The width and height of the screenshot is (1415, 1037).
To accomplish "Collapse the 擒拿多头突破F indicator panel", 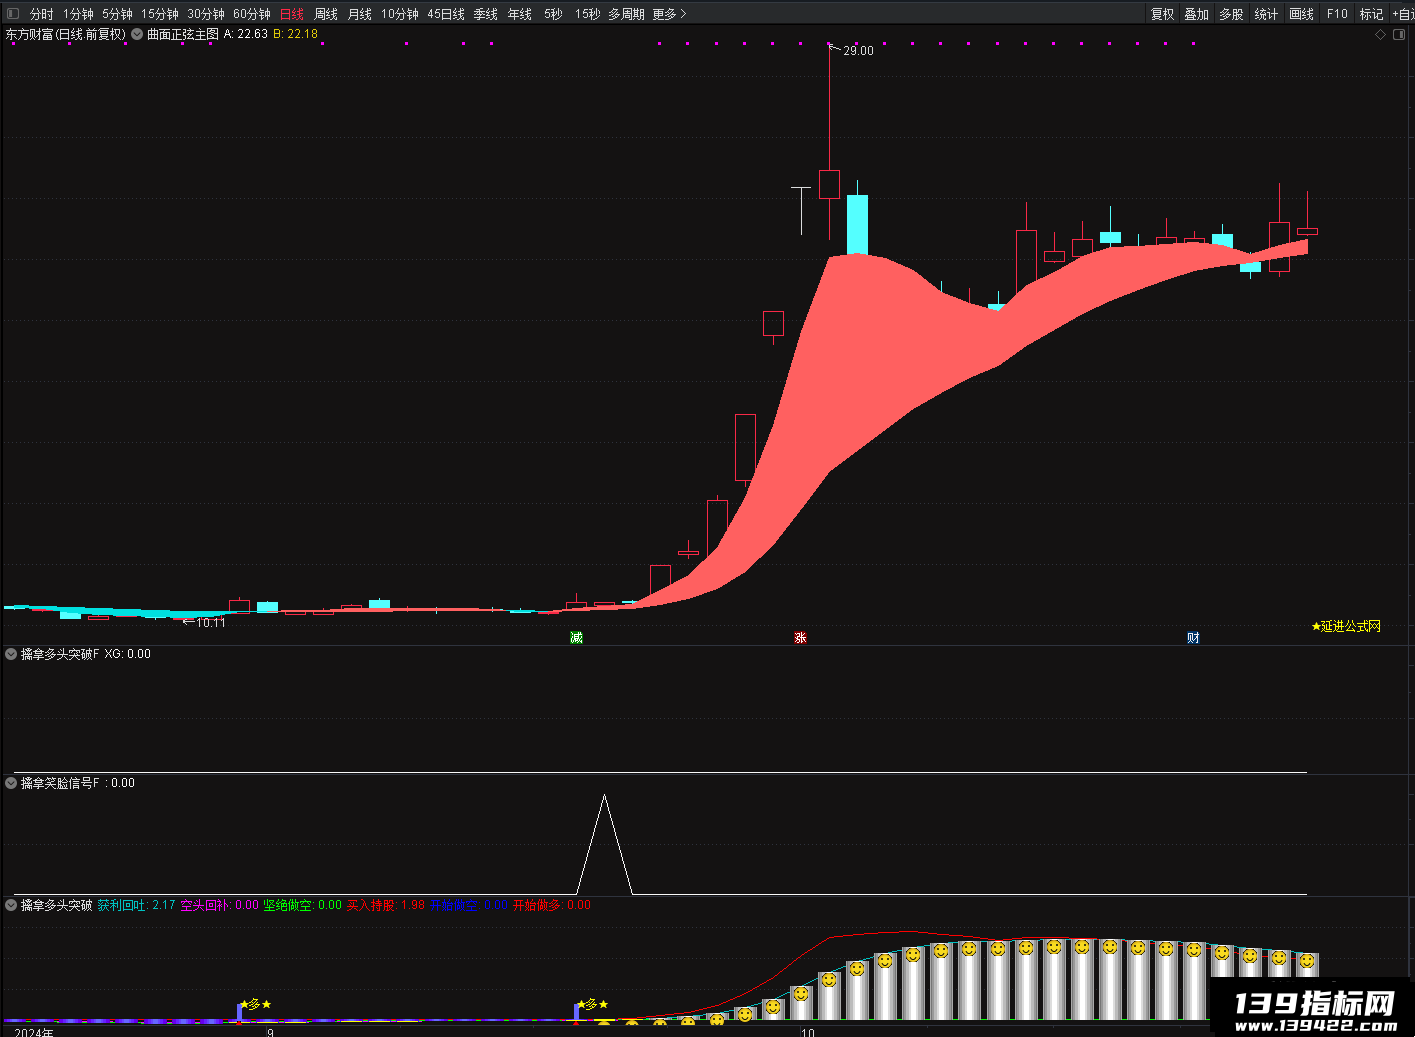I will tap(11, 654).
